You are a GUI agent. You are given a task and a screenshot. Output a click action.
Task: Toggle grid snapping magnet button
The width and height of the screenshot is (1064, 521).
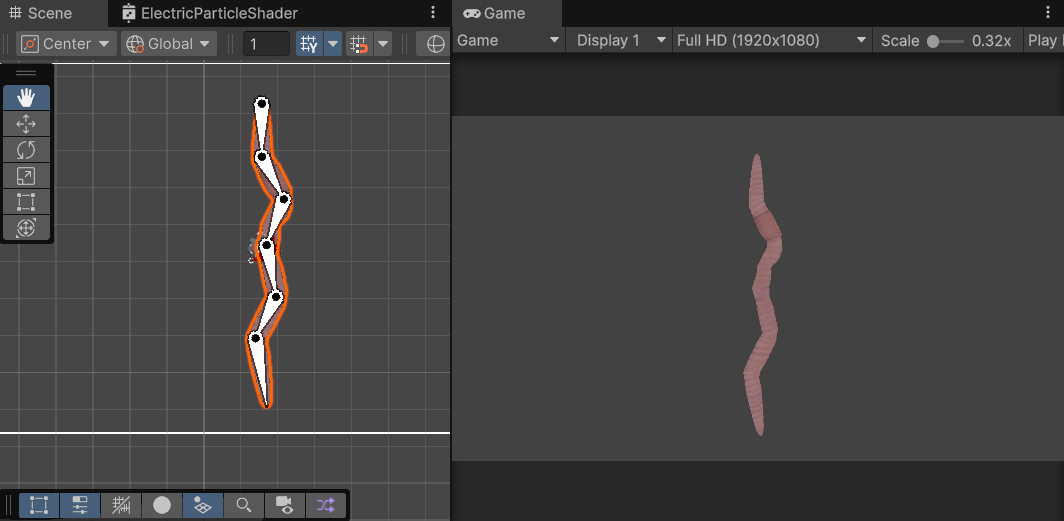(358, 44)
